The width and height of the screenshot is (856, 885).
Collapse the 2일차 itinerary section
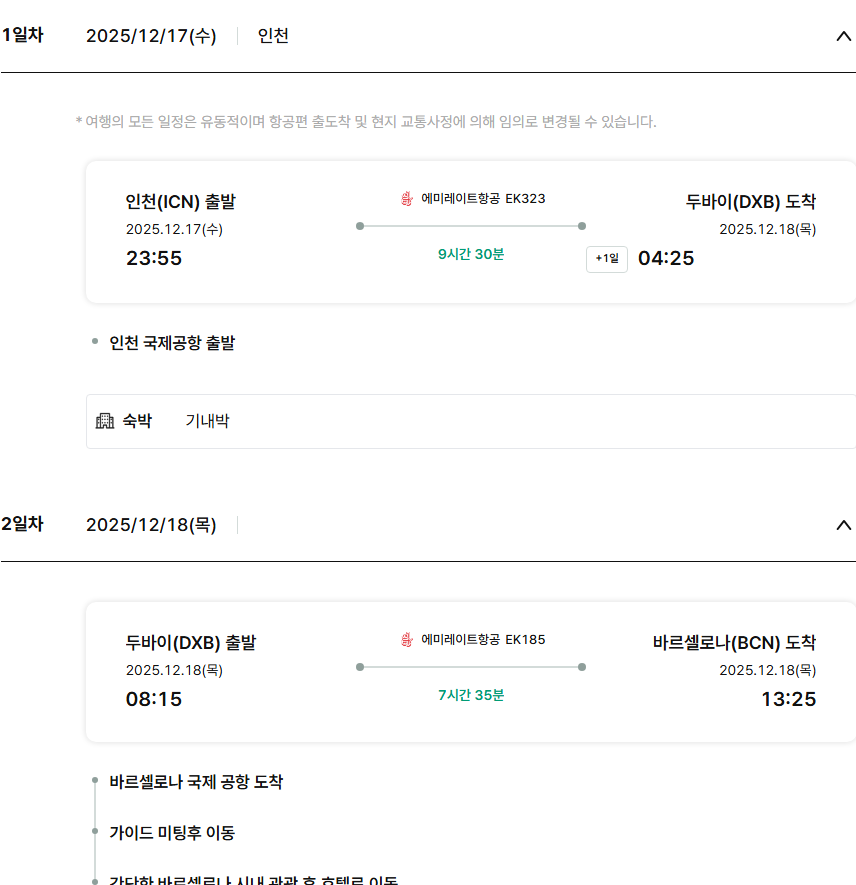pyautogui.click(x=843, y=525)
